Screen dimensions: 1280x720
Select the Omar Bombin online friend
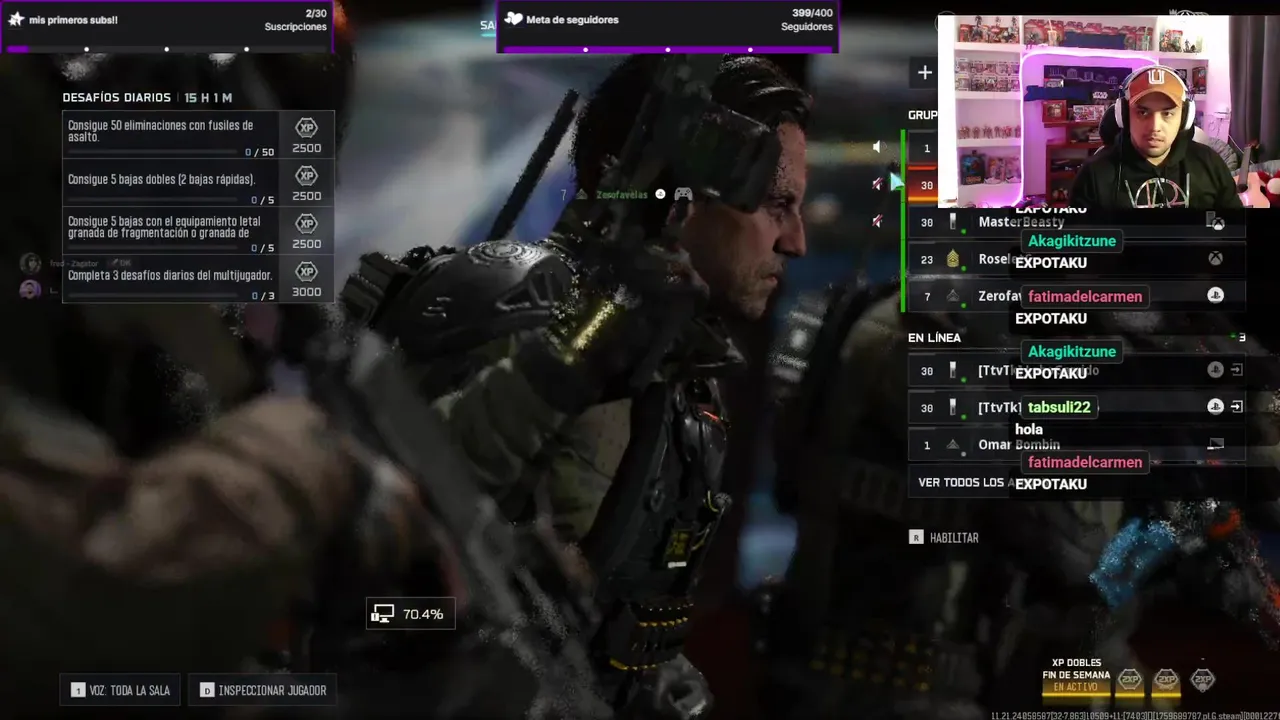1076,444
